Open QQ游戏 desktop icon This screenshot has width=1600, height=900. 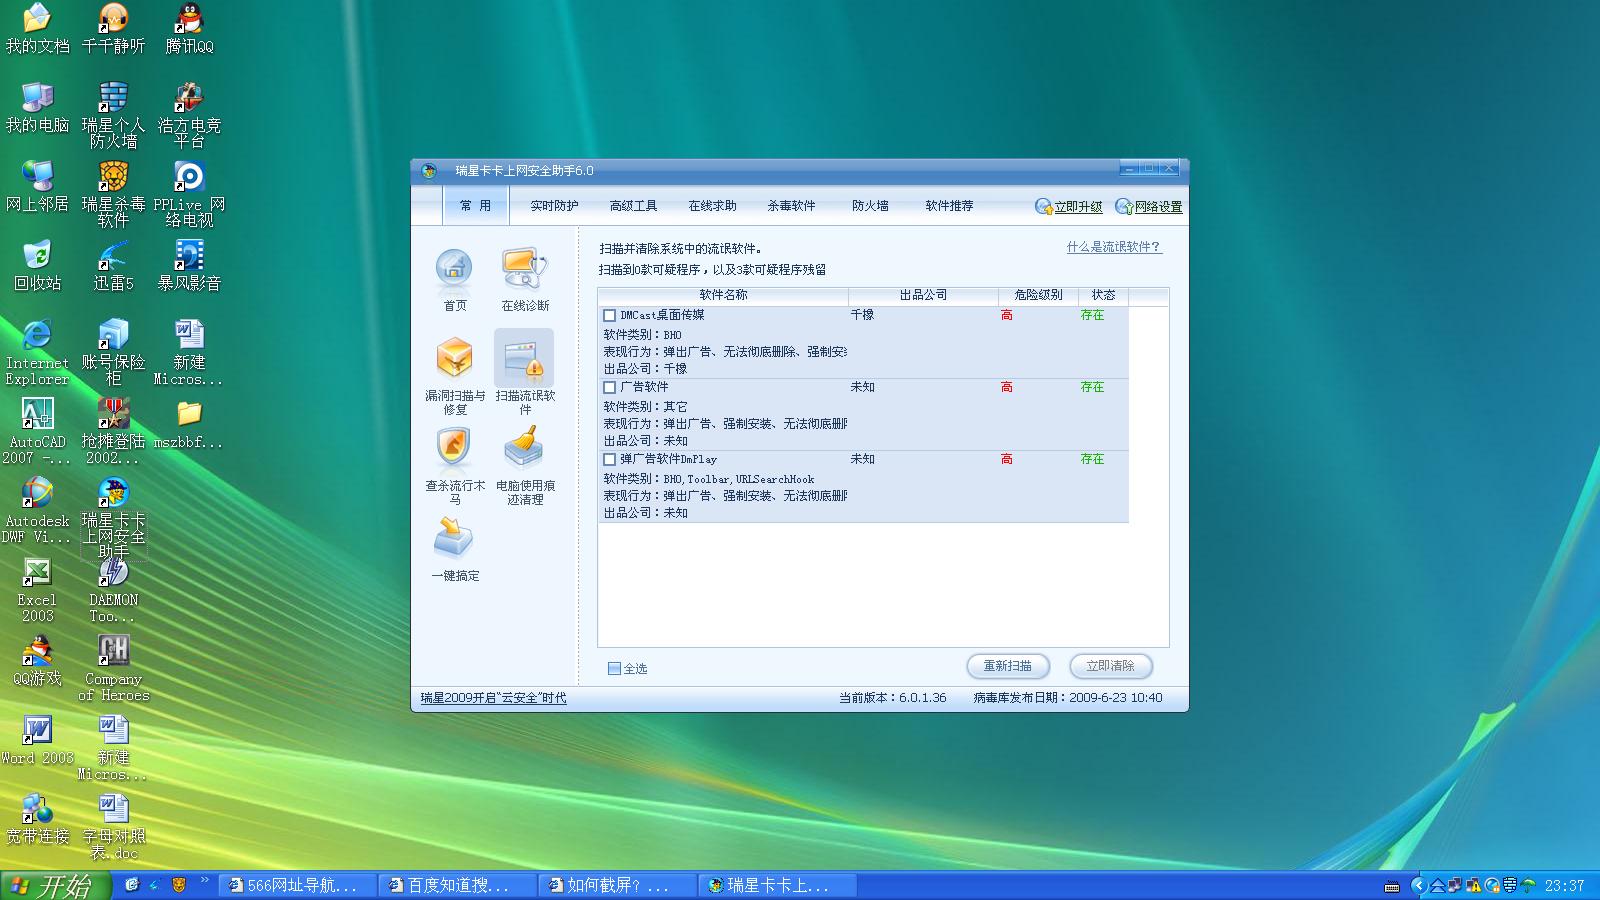coord(37,660)
